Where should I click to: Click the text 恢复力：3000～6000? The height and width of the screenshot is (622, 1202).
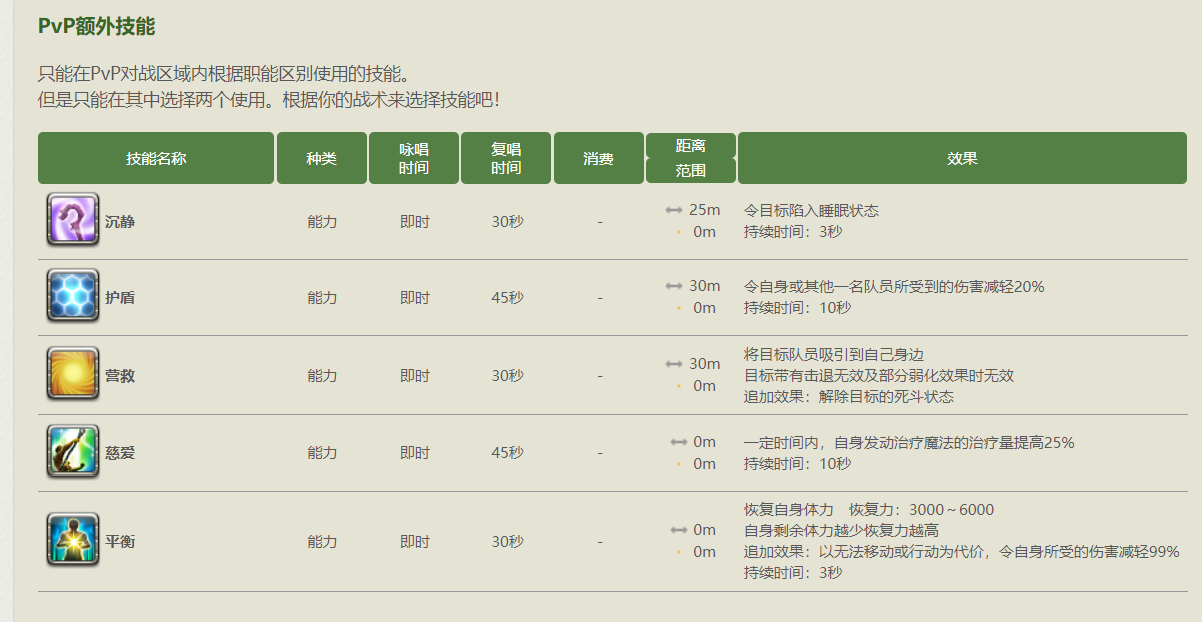[921, 510]
